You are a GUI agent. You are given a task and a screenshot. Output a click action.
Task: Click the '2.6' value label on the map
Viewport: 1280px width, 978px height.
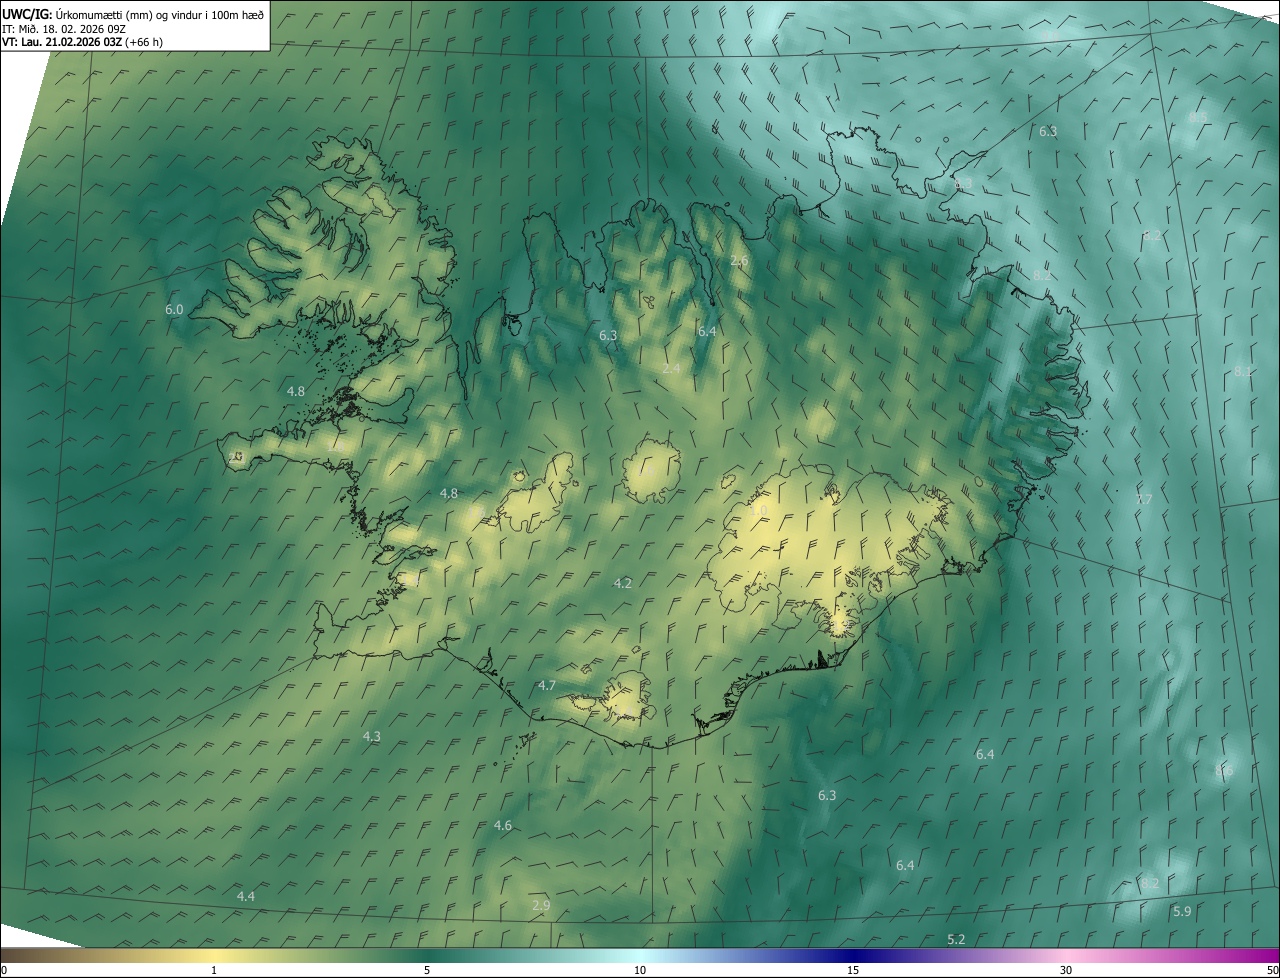click(739, 261)
